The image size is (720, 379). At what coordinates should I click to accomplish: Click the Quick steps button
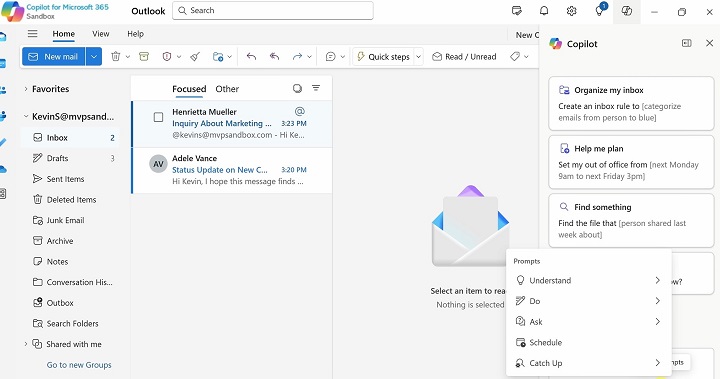(x=383, y=57)
